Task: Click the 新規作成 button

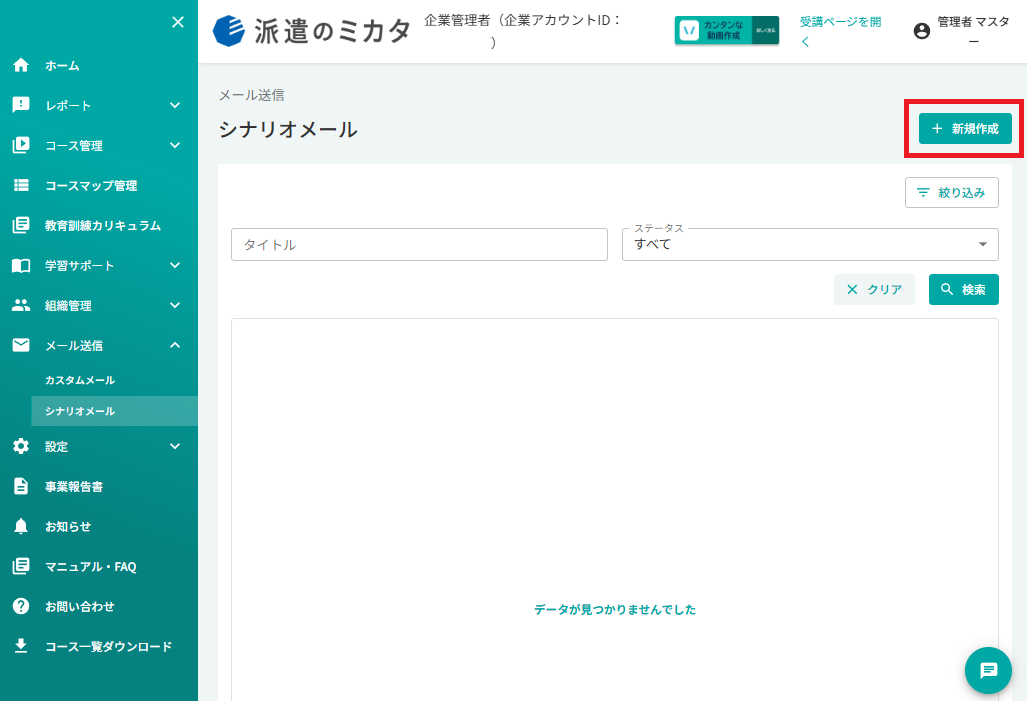Action: coord(965,128)
